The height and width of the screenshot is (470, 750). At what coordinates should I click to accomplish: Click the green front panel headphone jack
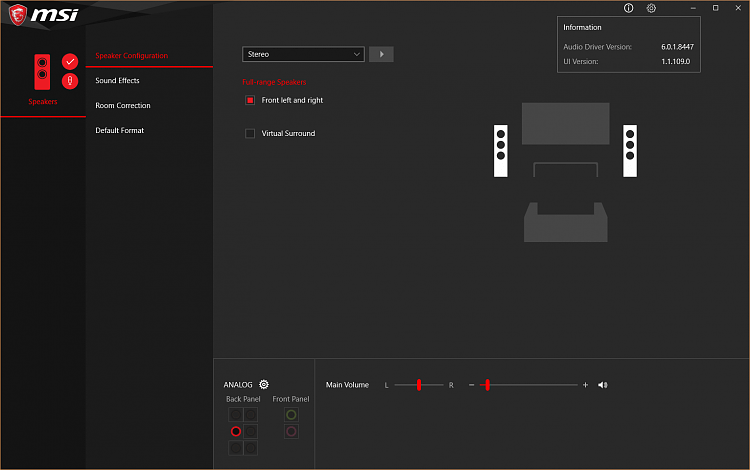click(x=291, y=414)
